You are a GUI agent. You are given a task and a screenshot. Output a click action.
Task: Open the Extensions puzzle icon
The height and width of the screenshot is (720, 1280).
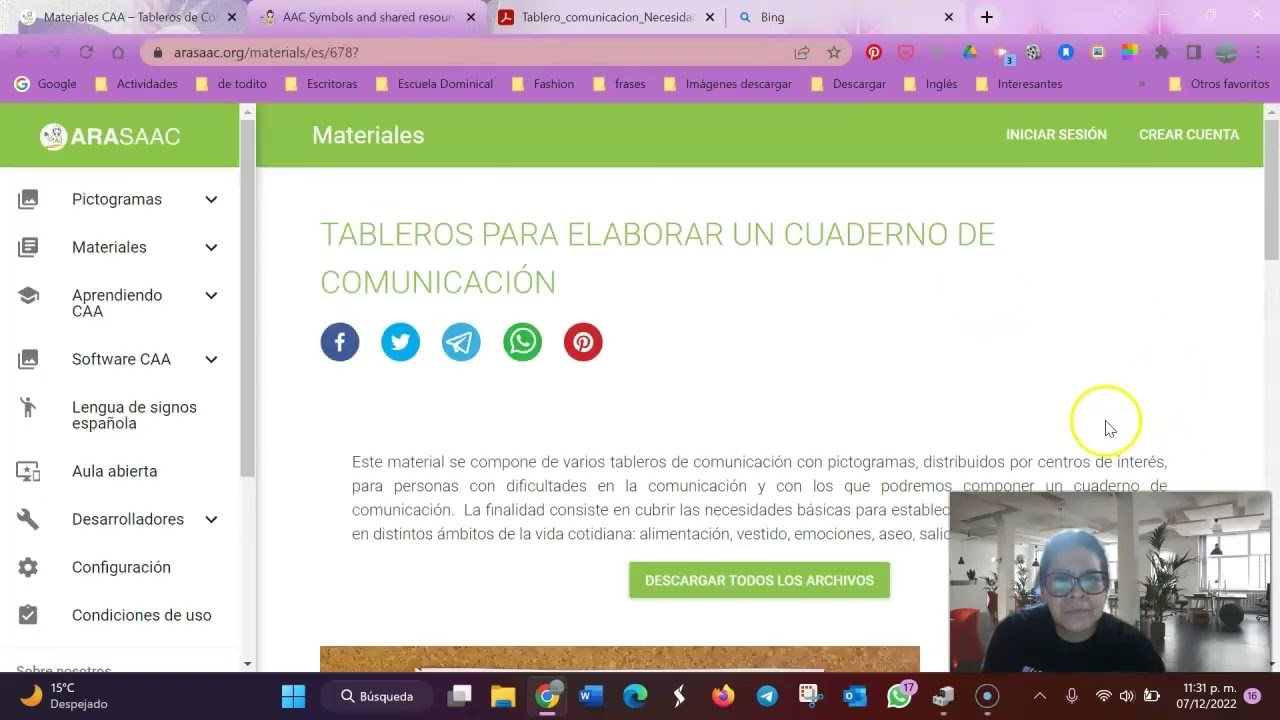(1161, 52)
